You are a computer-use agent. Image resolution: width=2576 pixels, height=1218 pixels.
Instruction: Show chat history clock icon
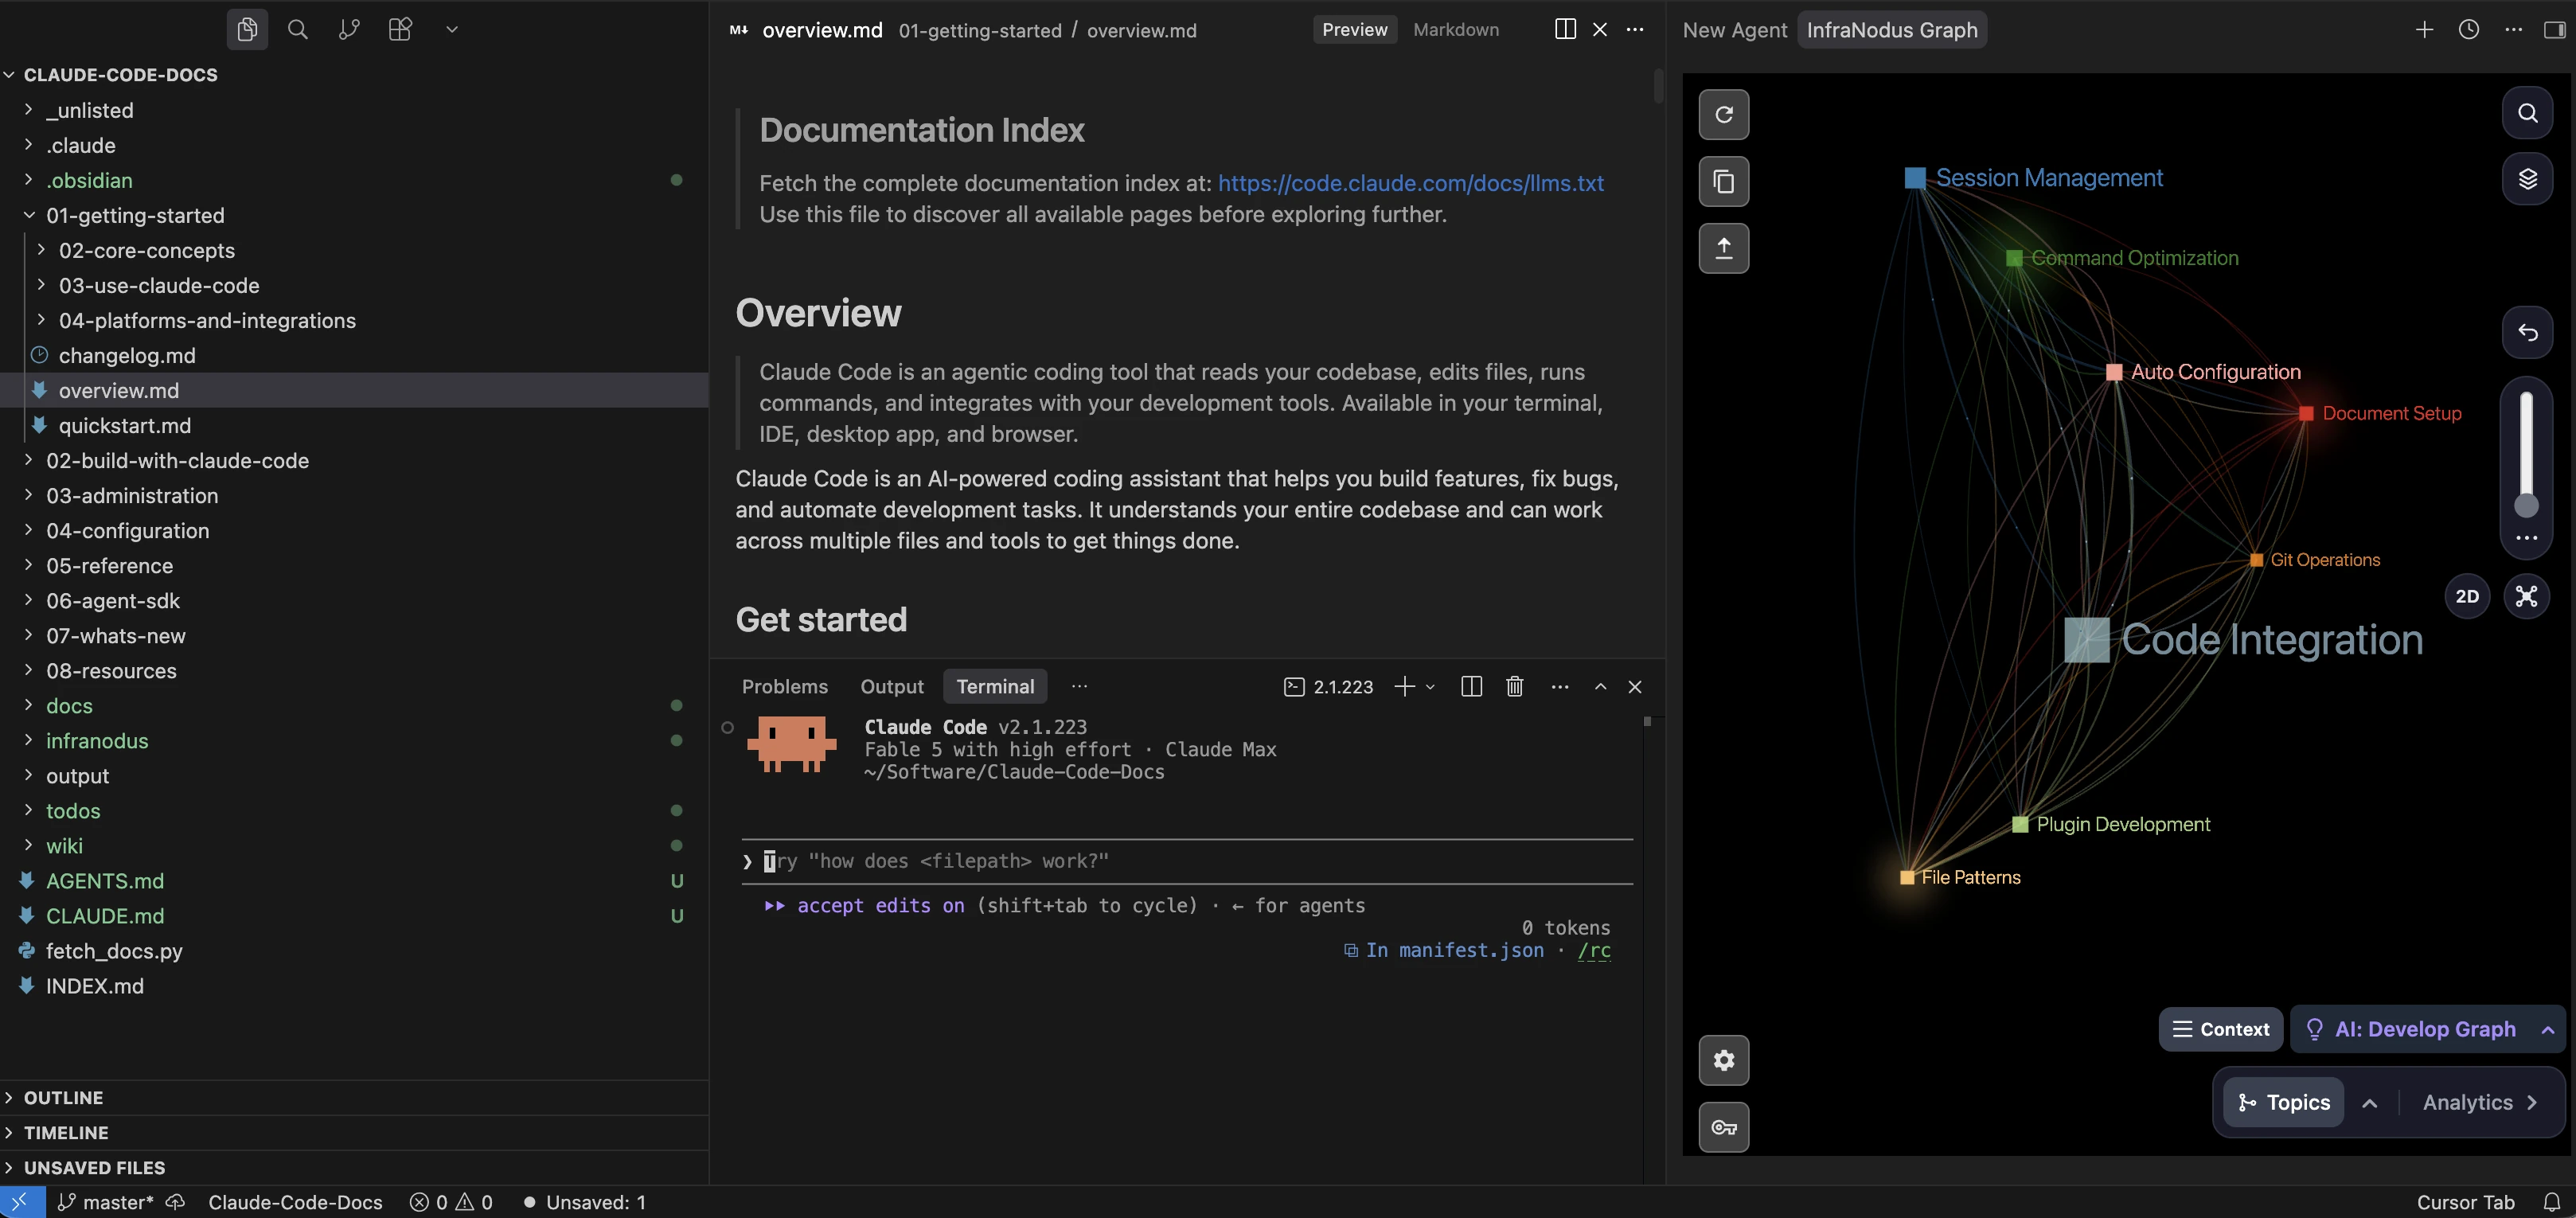click(x=2468, y=29)
